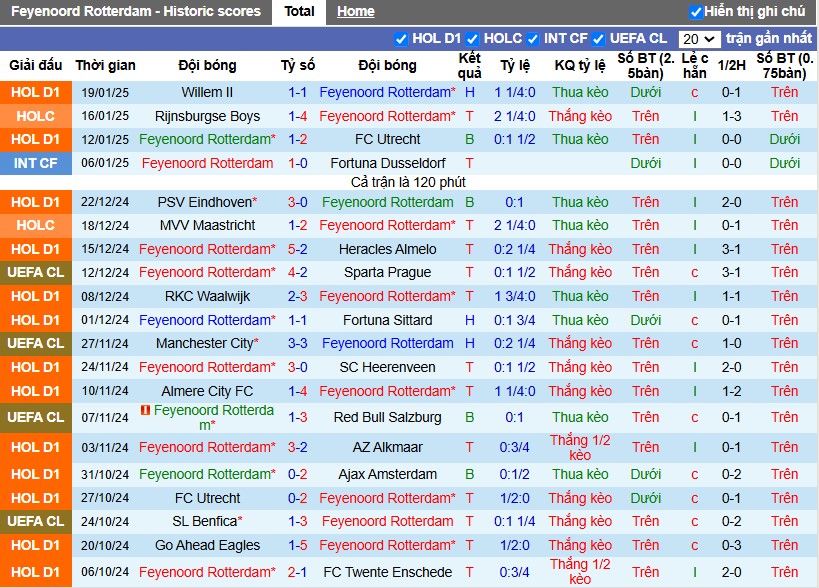Screen dimensions: 819x588
Task: Open the Fortuna Dusseldorf team link
Action: pyautogui.click(x=388, y=163)
